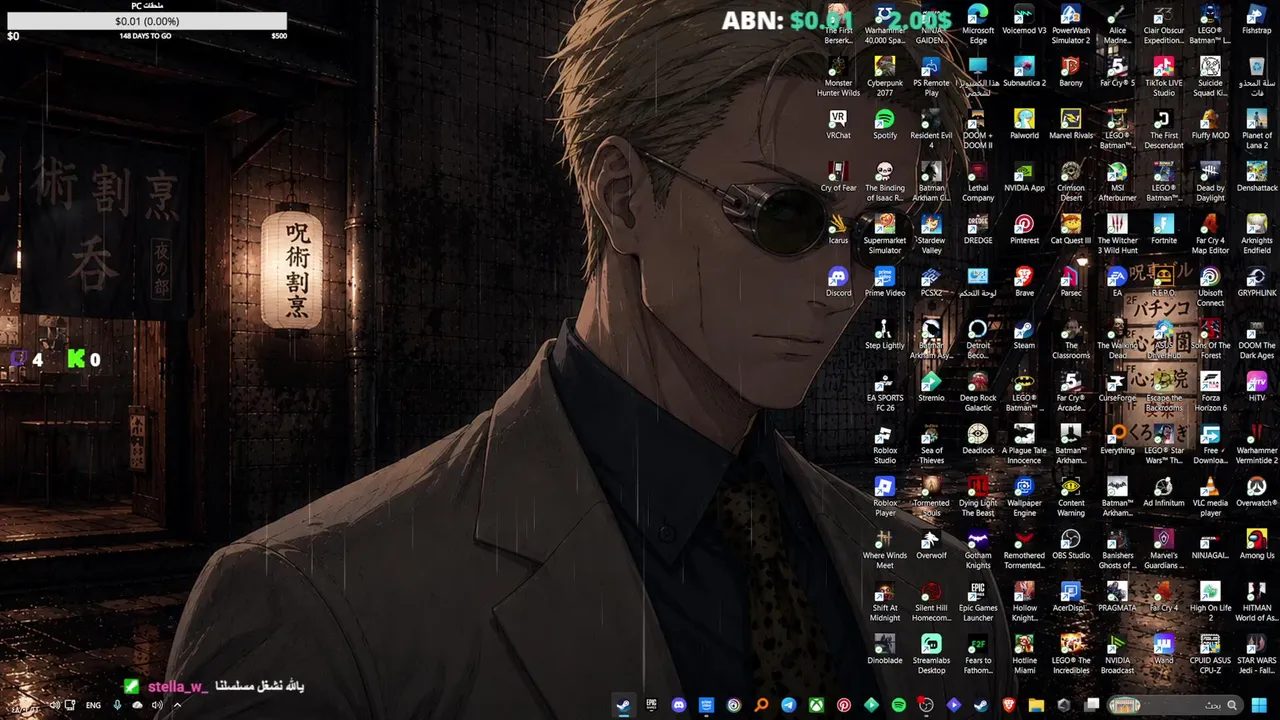Select the VRChat desktop icon
This screenshot has height=720, width=1280.
[838, 125]
